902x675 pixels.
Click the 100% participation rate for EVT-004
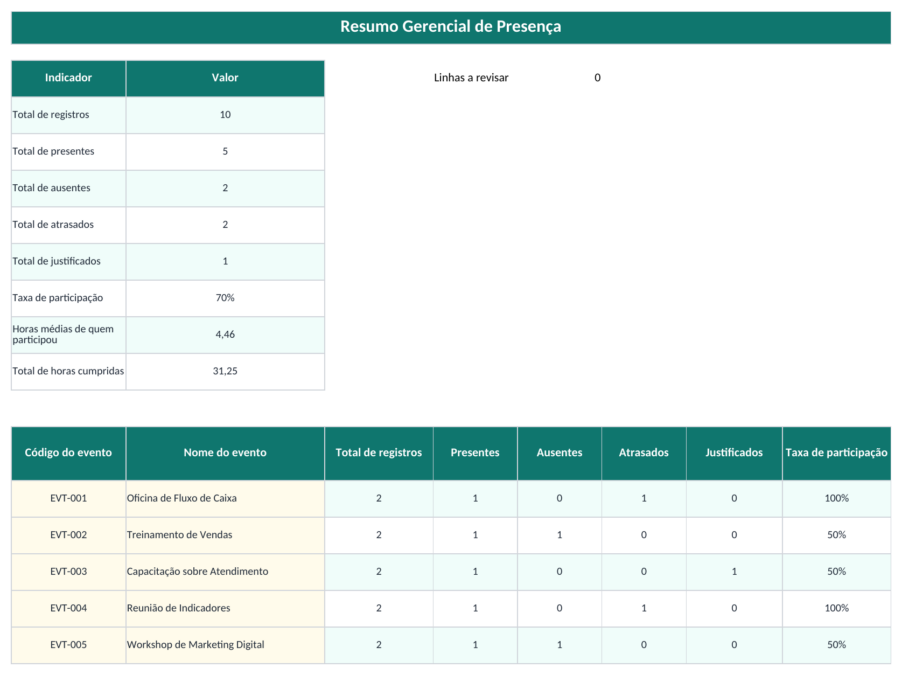(836, 608)
